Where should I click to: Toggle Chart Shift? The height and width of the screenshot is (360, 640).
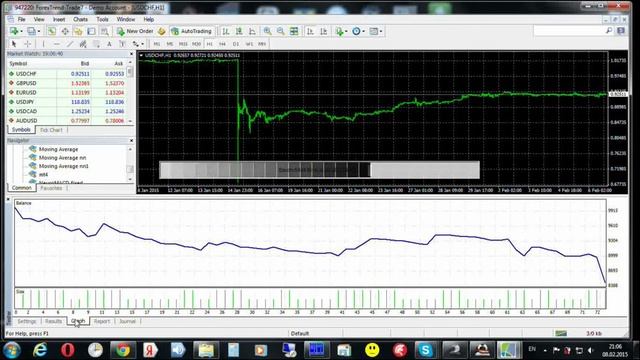click(x=323, y=31)
